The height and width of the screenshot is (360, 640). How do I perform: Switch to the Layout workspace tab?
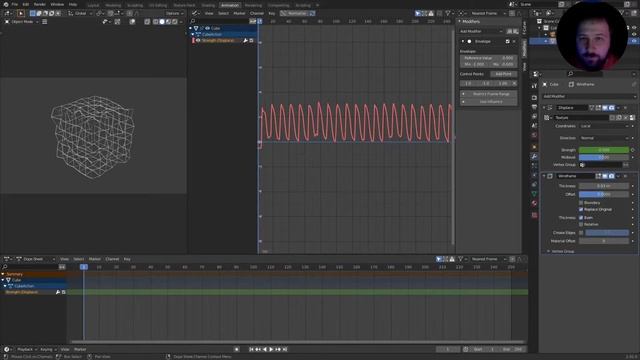93,5
